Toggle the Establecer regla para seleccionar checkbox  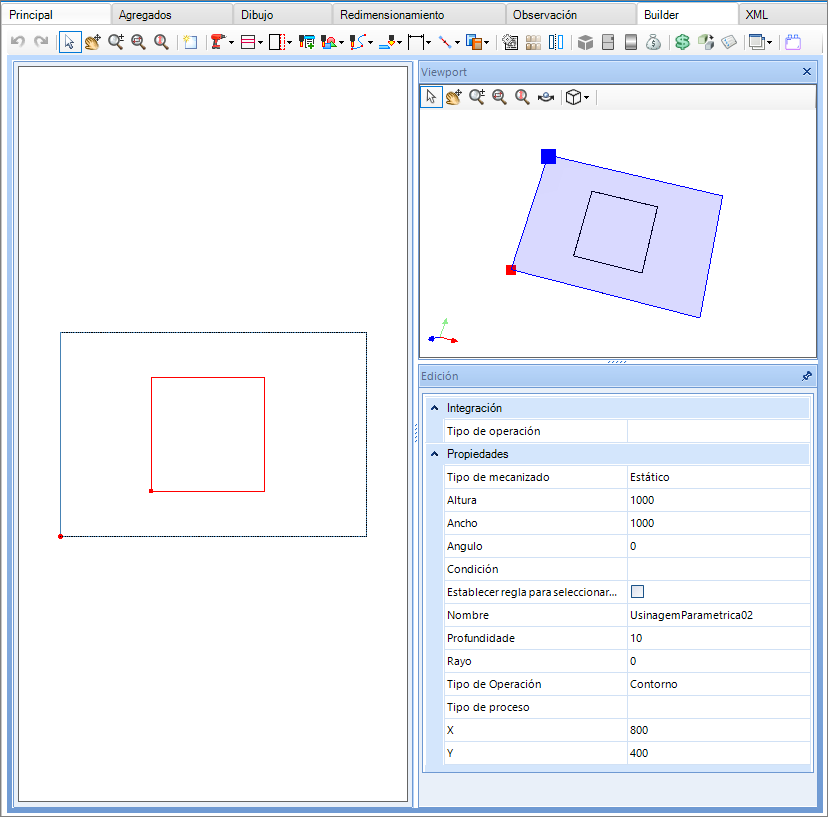637,591
